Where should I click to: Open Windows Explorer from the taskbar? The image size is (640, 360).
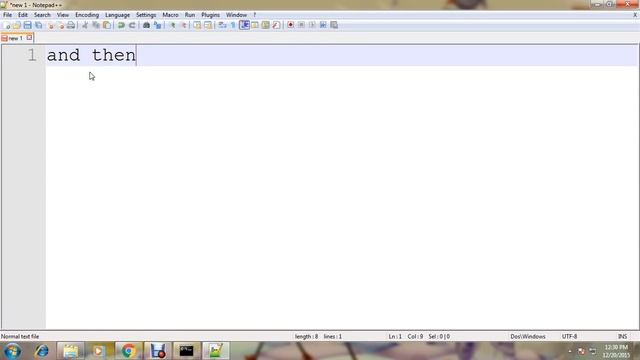tap(71, 351)
